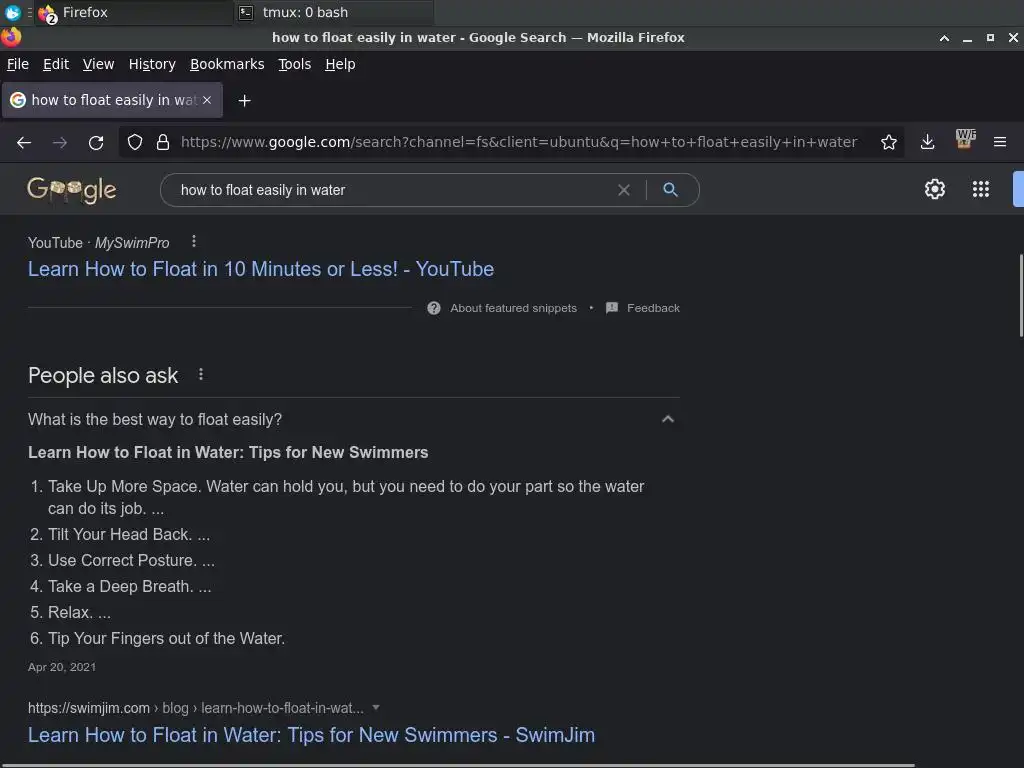Open the Firefox hamburger application menu

point(999,142)
